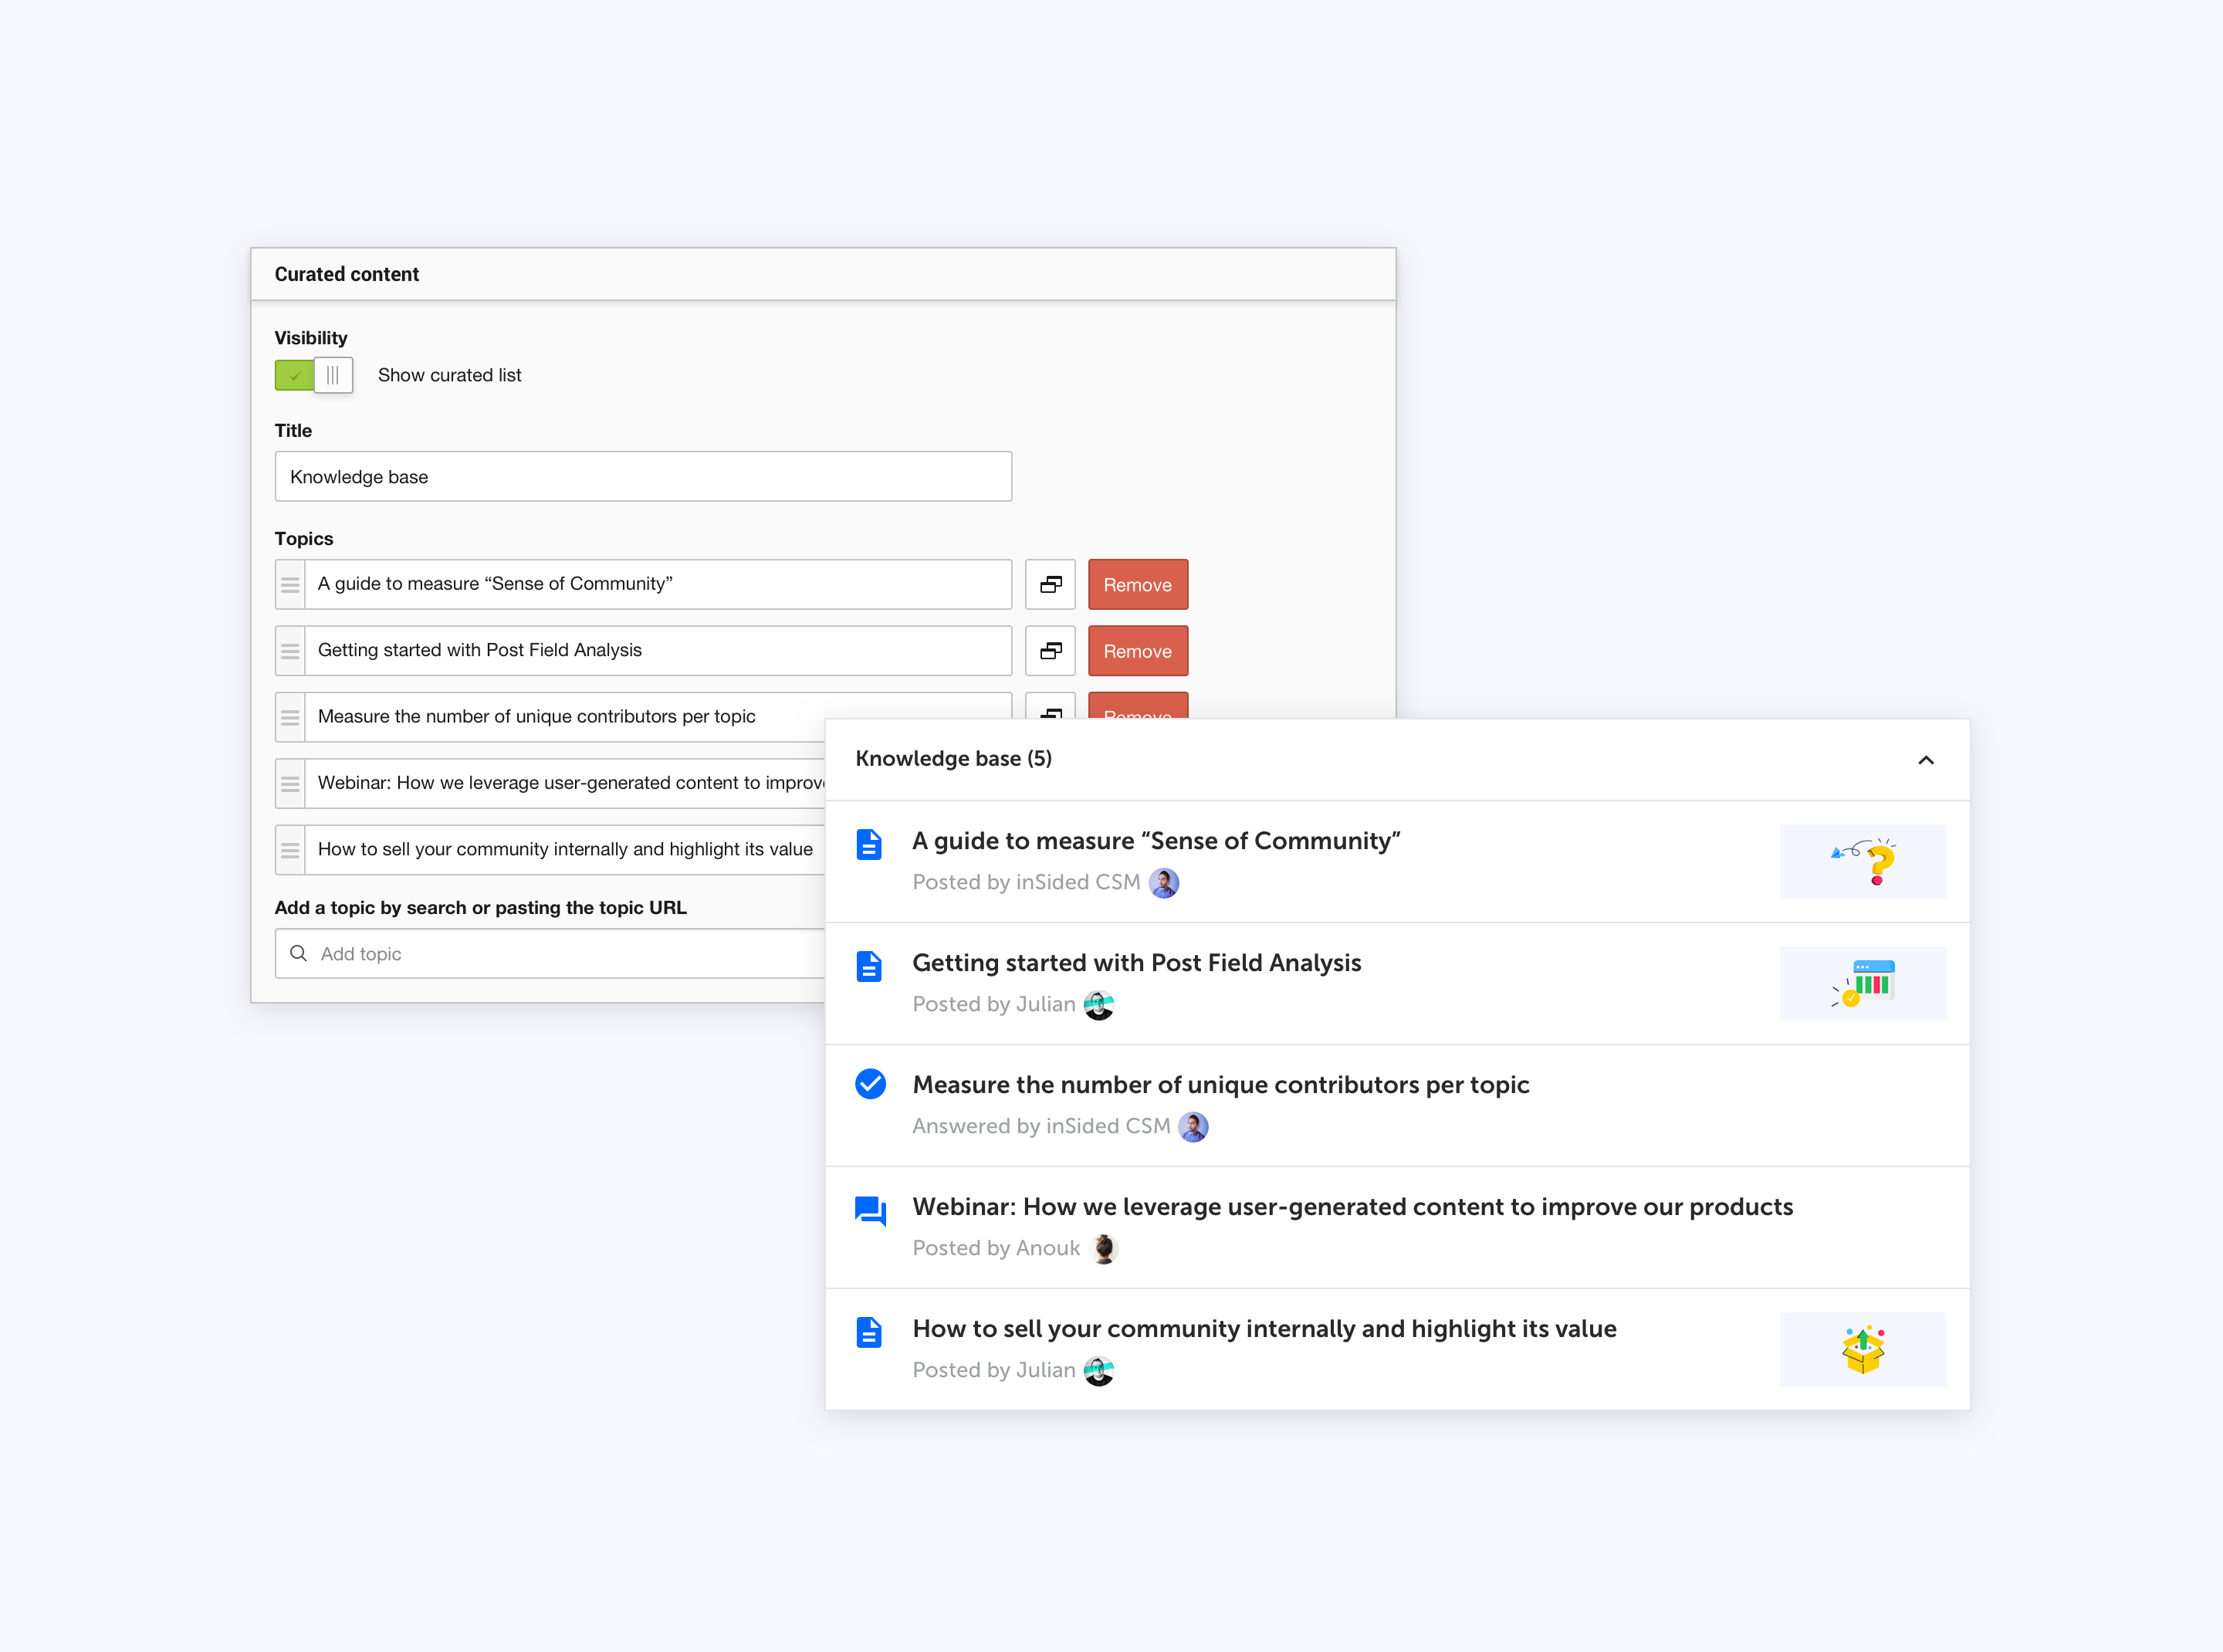Click drag handle of Post Field Analysis topic
2223x1652 pixels.
coord(290,651)
